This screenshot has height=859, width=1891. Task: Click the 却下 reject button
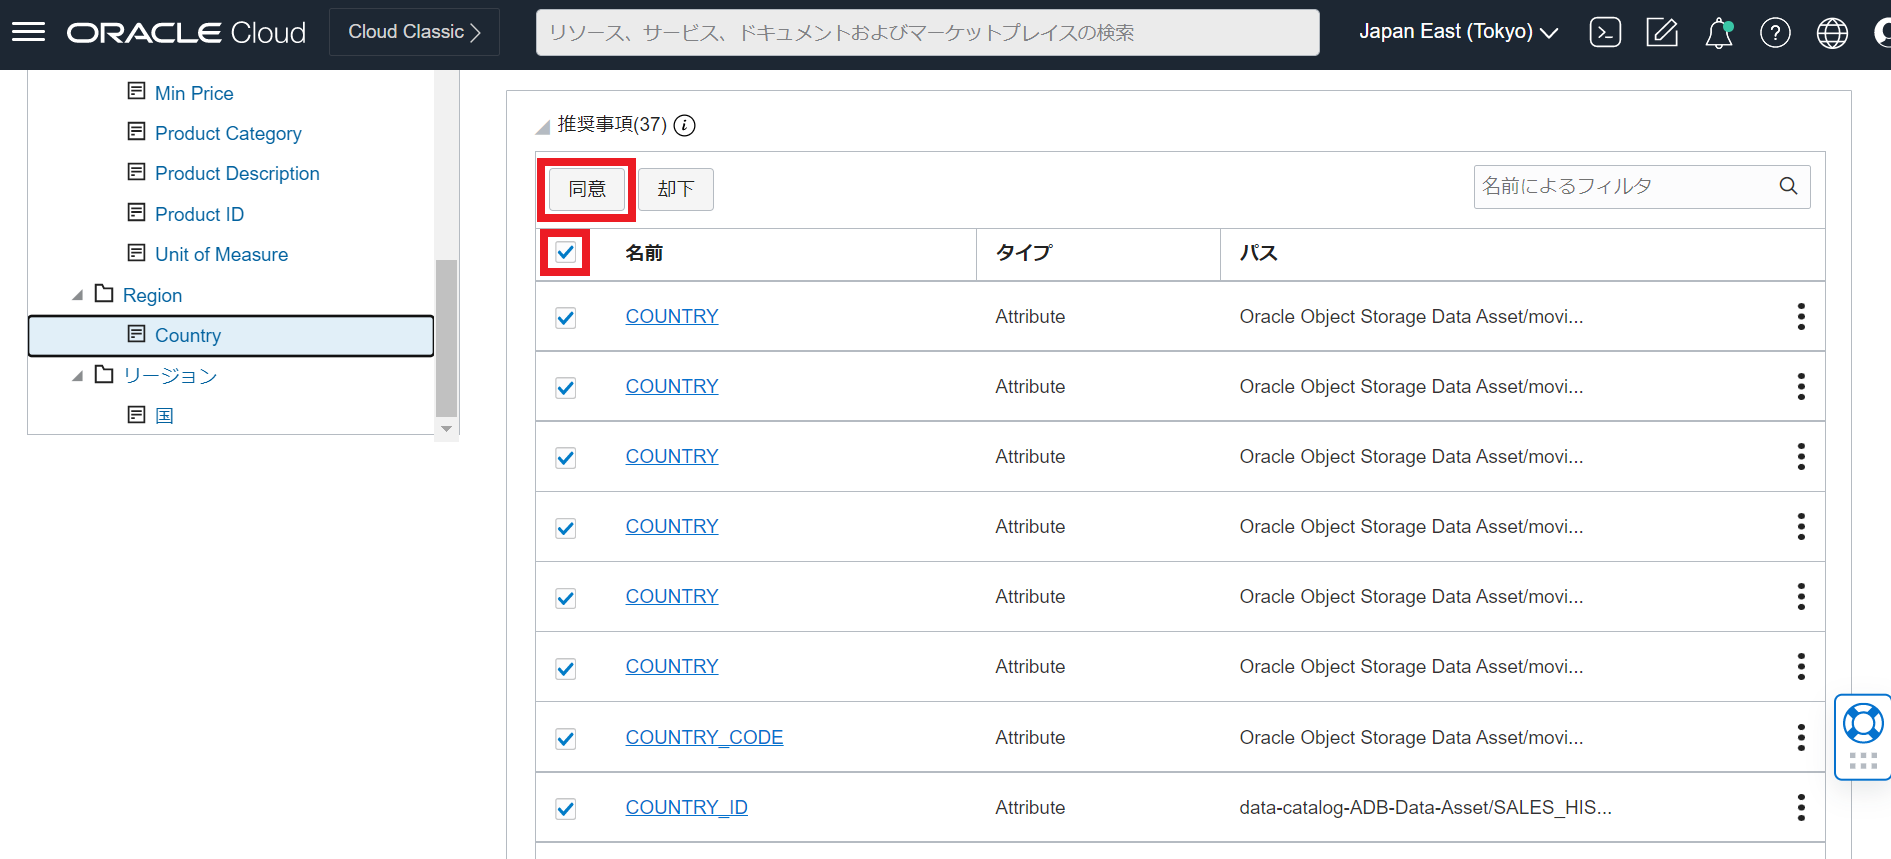tap(676, 189)
